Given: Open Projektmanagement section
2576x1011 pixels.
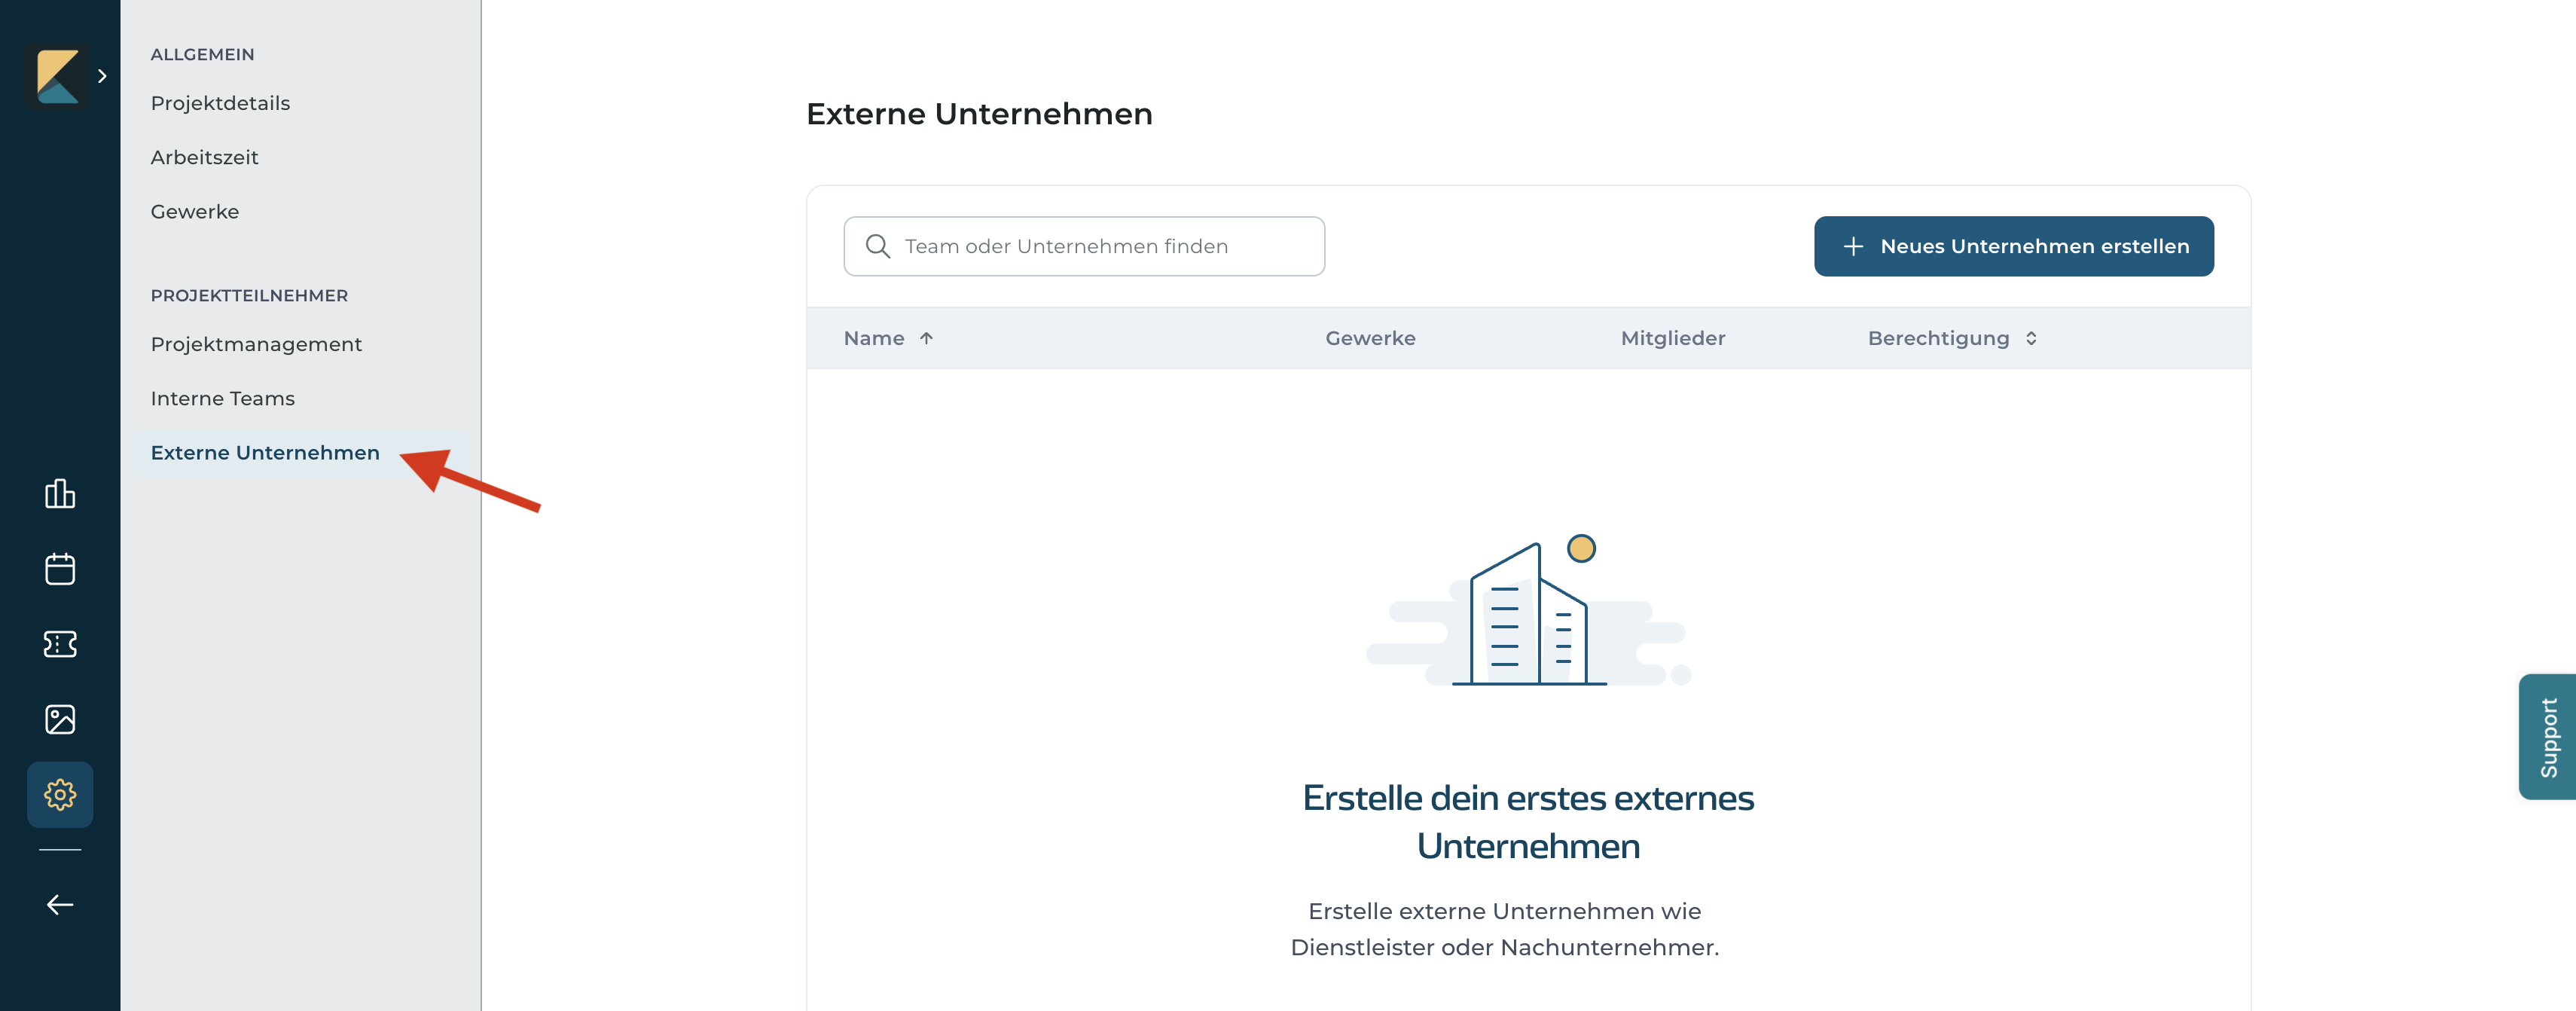Looking at the screenshot, I should click(x=256, y=344).
